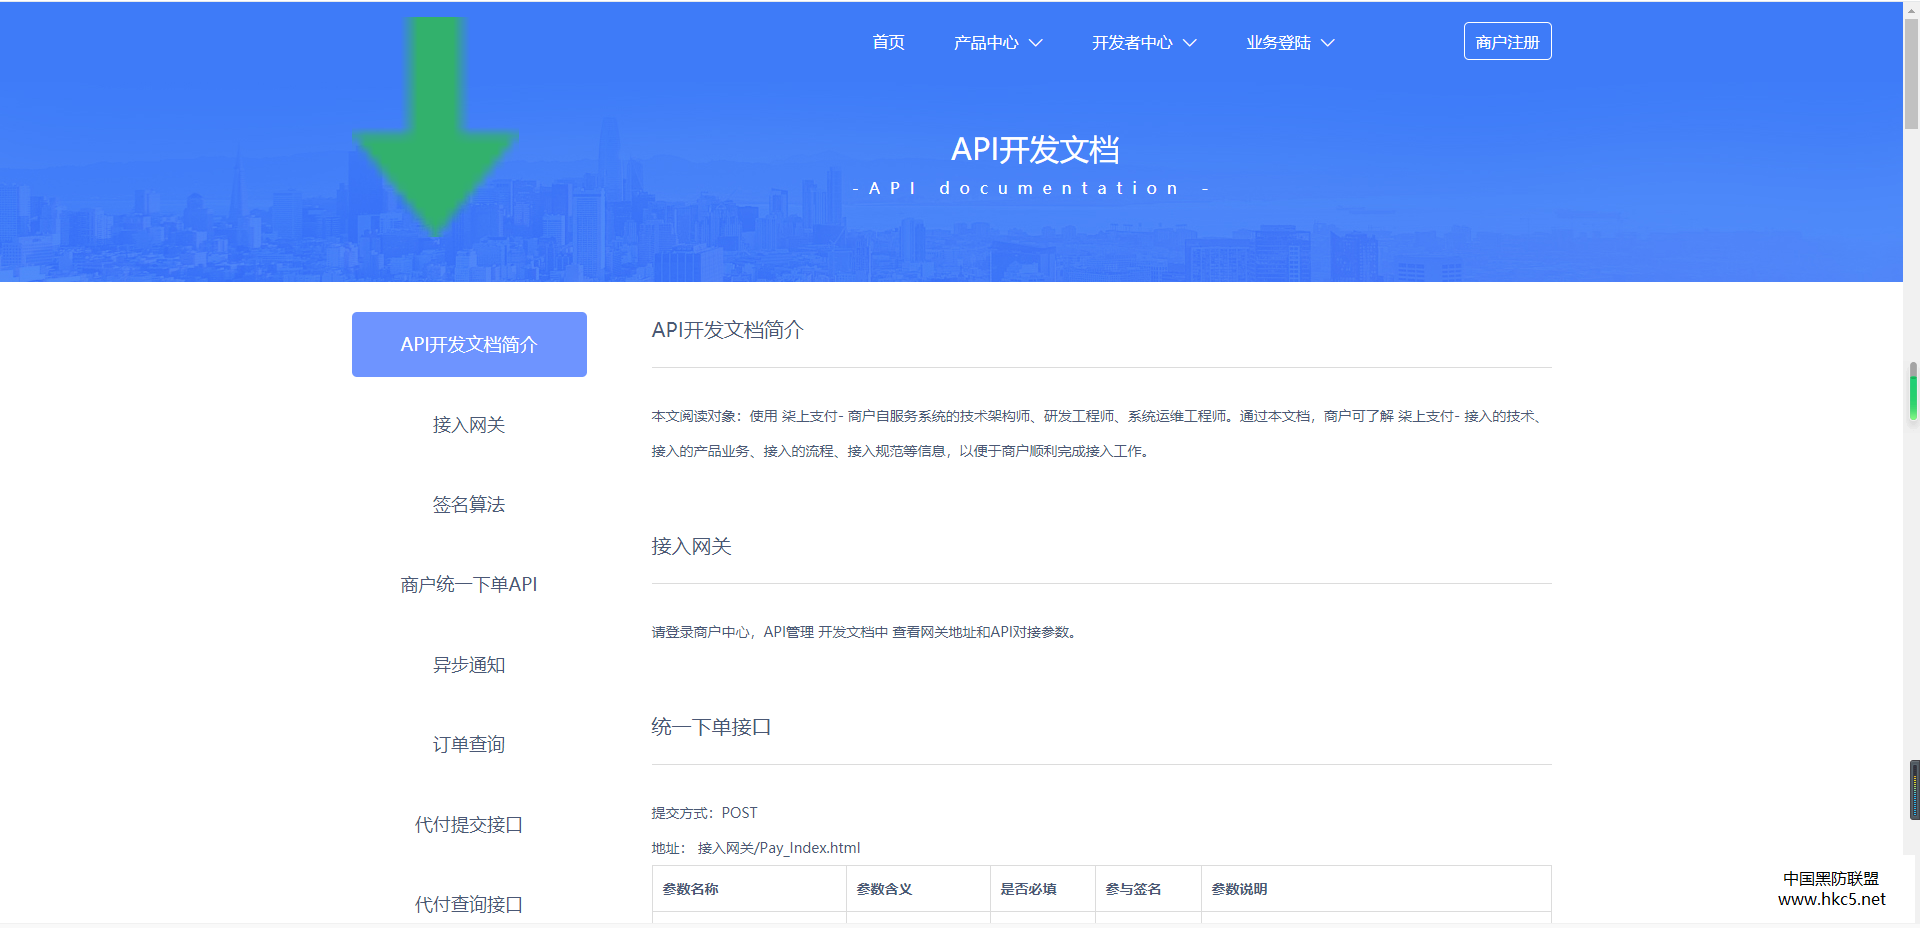The image size is (1920, 928).
Task: Select 异步通知 in the sidebar
Action: click(x=469, y=665)
